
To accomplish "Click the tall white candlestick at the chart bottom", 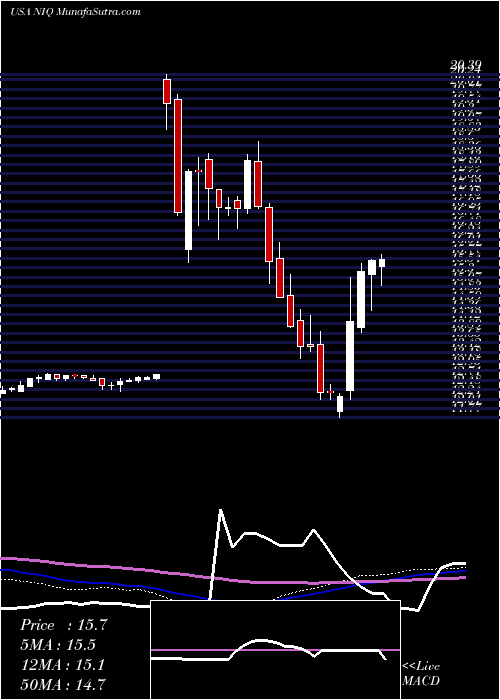I will (x=350, y=356).
